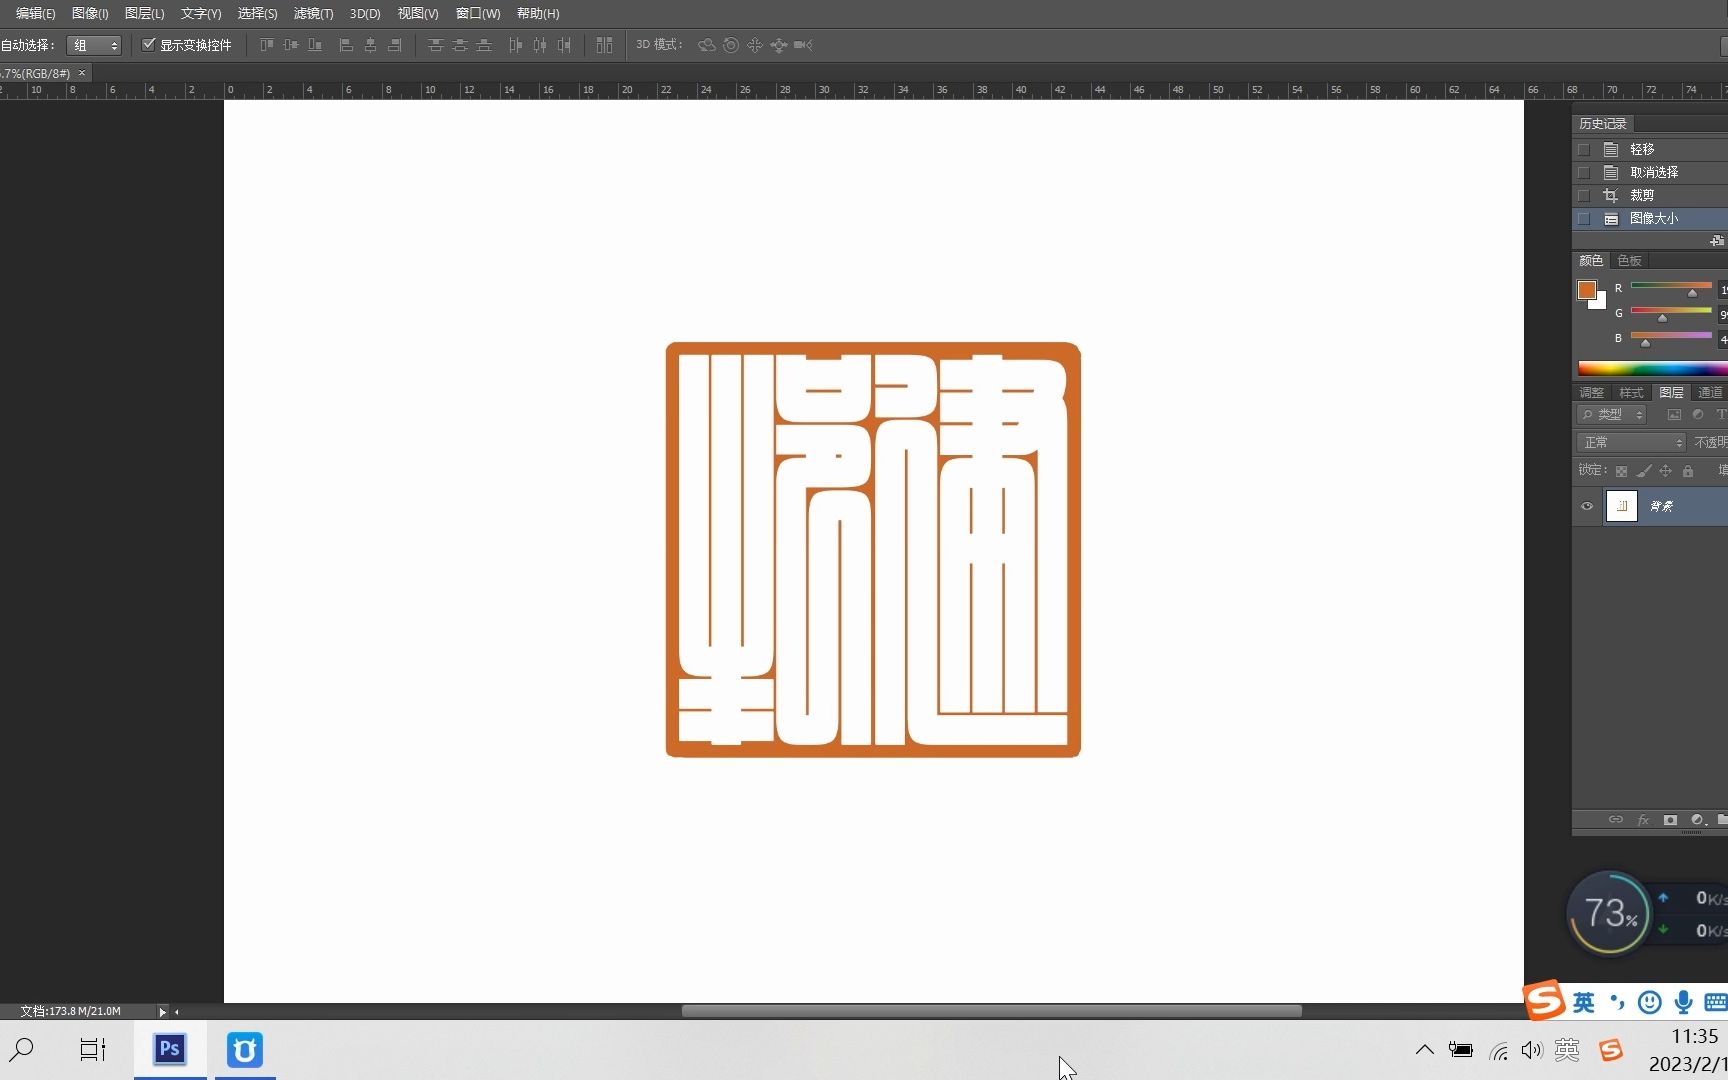Viewport: 1728px width, 1080px height.
Task: Select the align left edges icon
Action: click(345, 45)
